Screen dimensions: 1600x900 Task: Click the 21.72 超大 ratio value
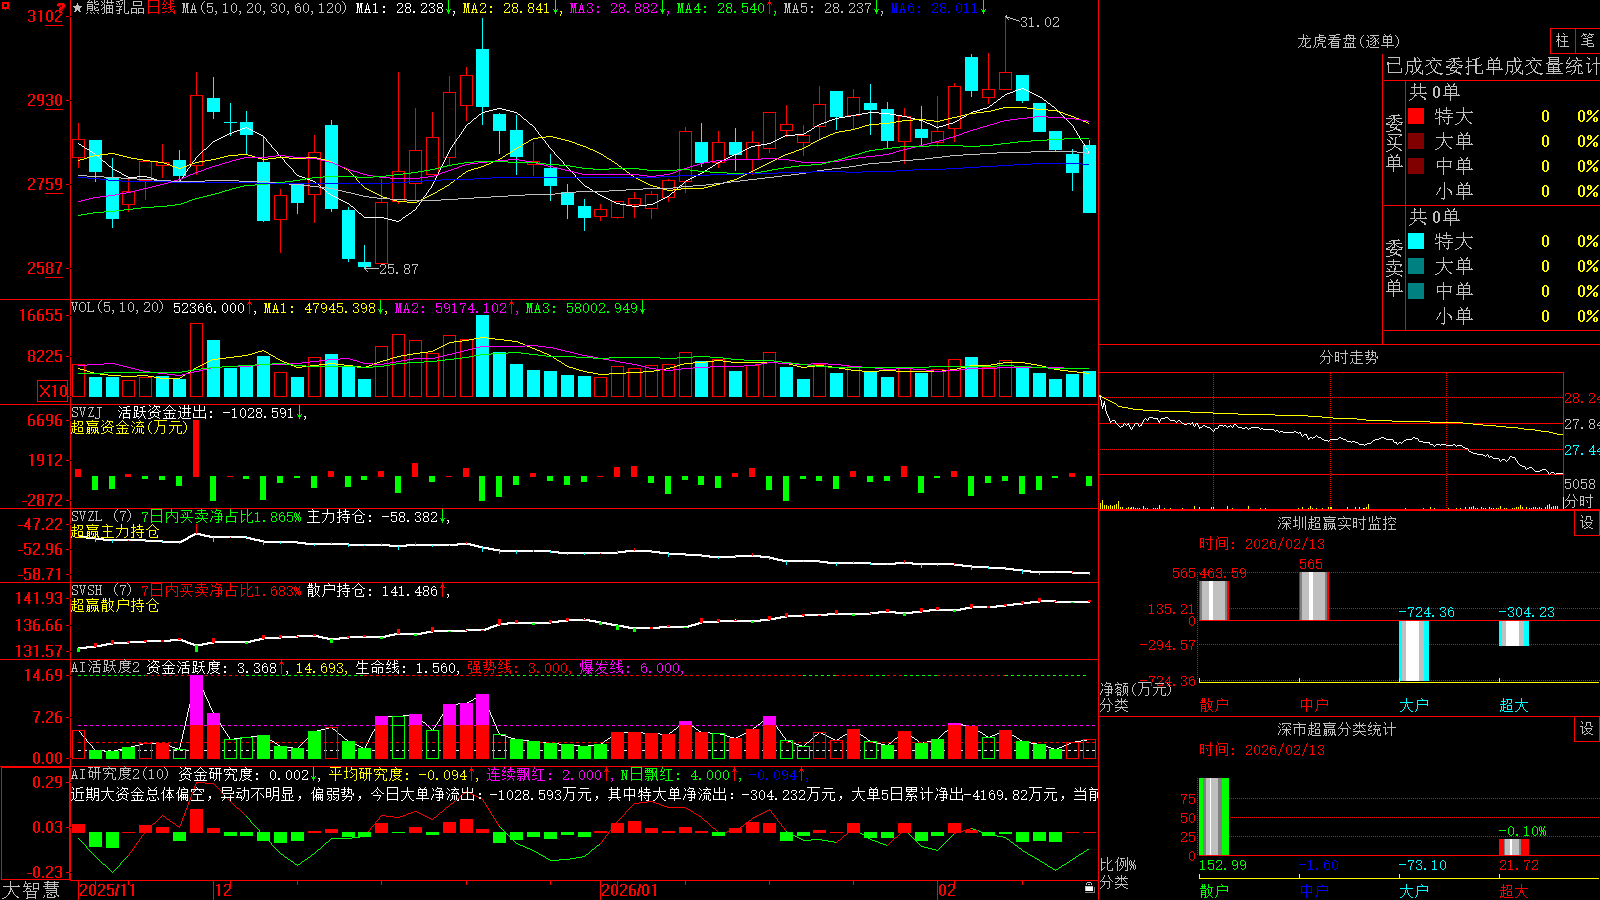tap(1519, 865)
